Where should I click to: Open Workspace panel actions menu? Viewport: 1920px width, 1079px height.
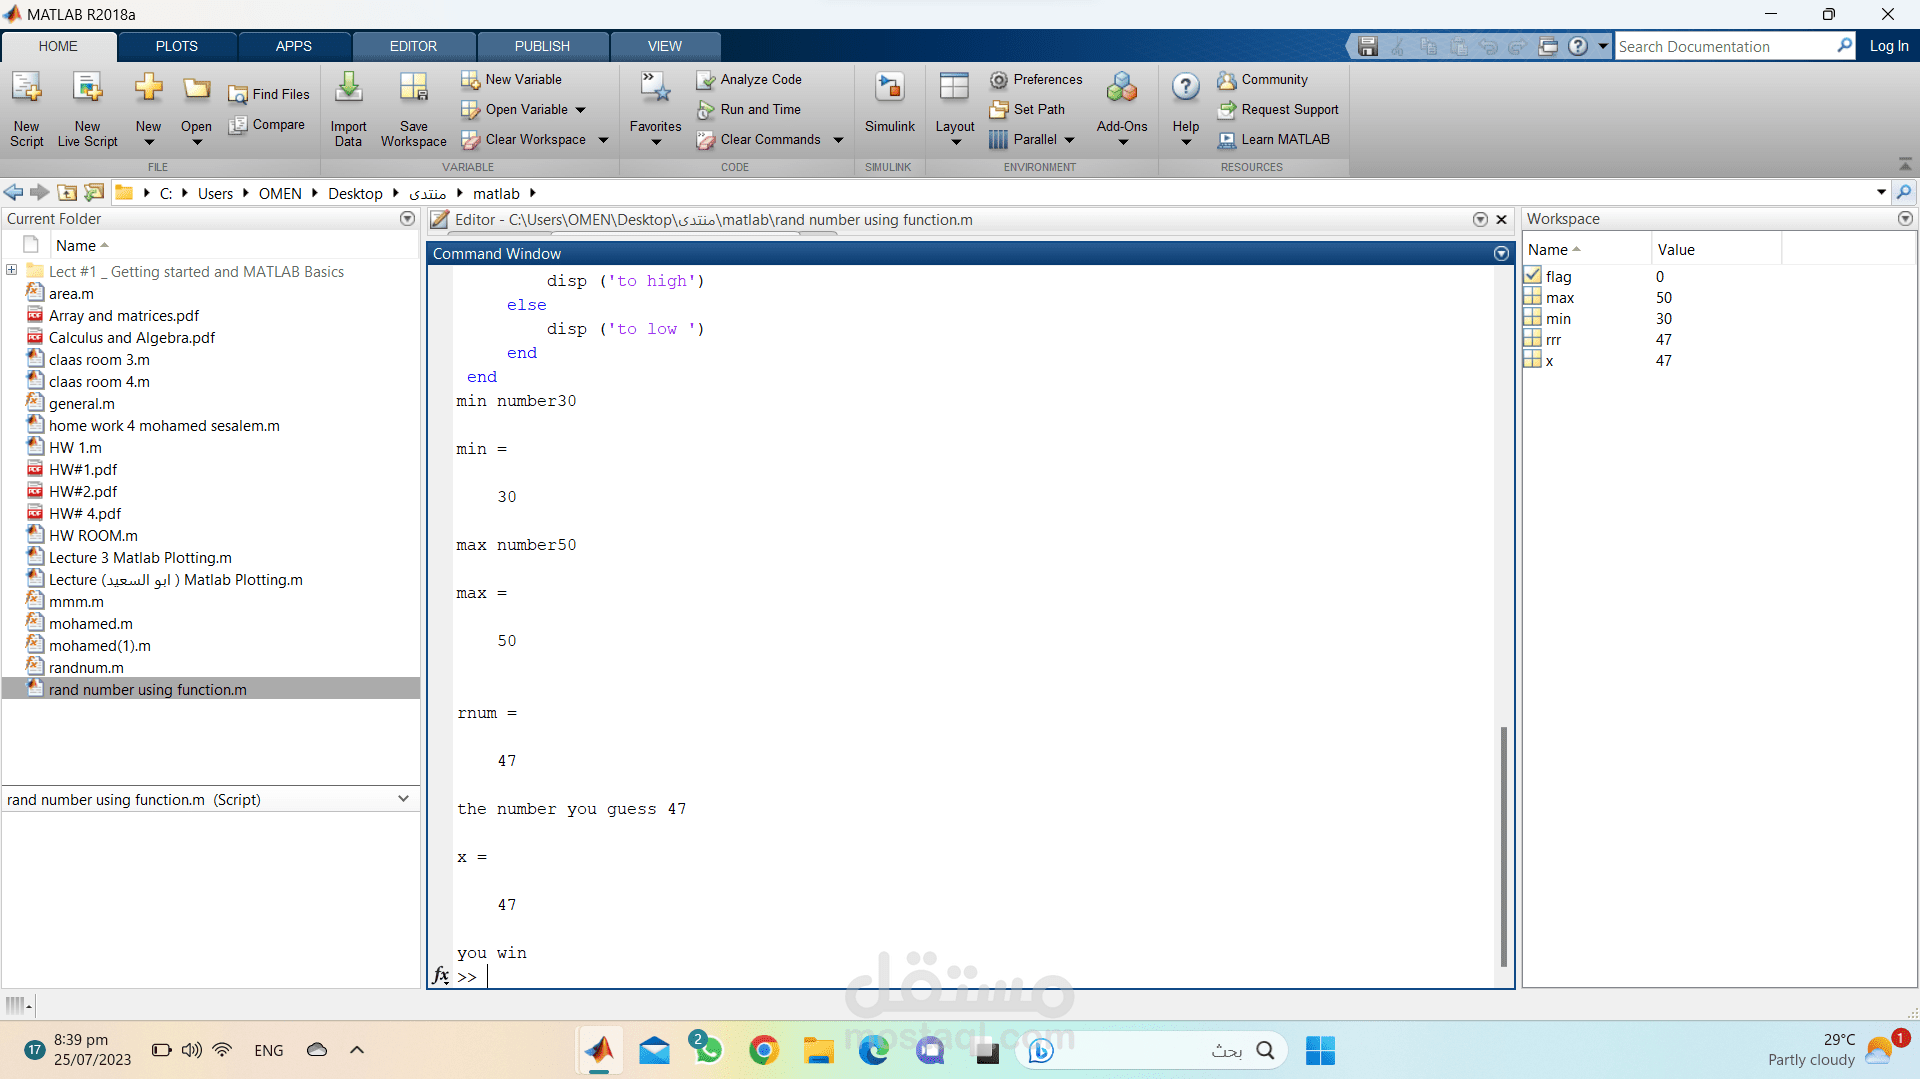pyautogui.click(x=1905, y=218)
